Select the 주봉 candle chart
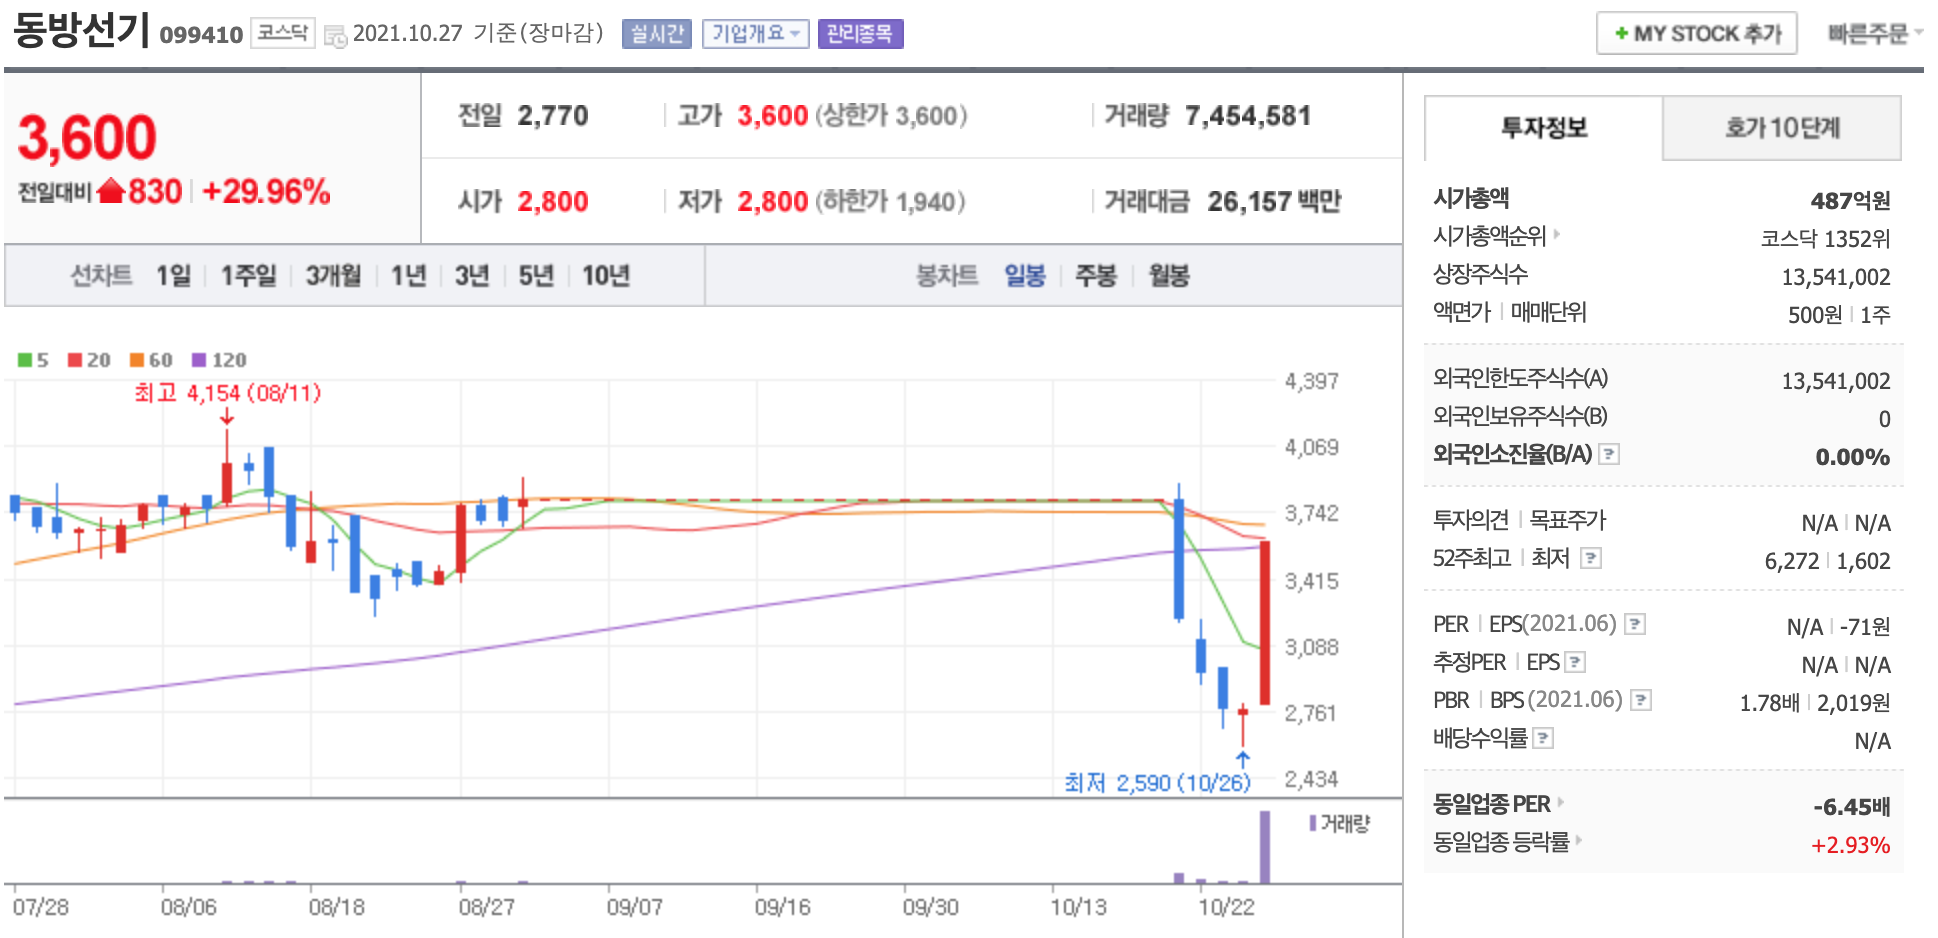This screenshot has height=938, width=1938. [x=1095, y=275]
